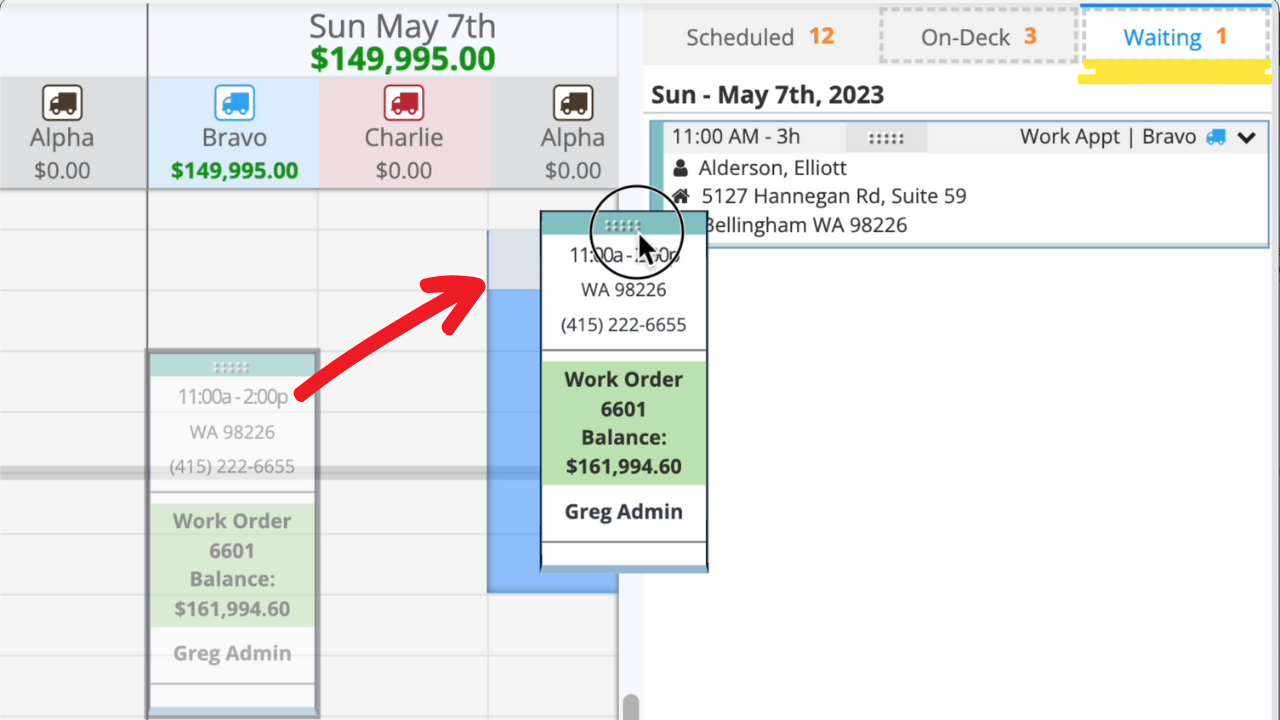The image size is (1280, 720).
Task: Click the Sun May 7th date header
Action: tap(401, 27)
